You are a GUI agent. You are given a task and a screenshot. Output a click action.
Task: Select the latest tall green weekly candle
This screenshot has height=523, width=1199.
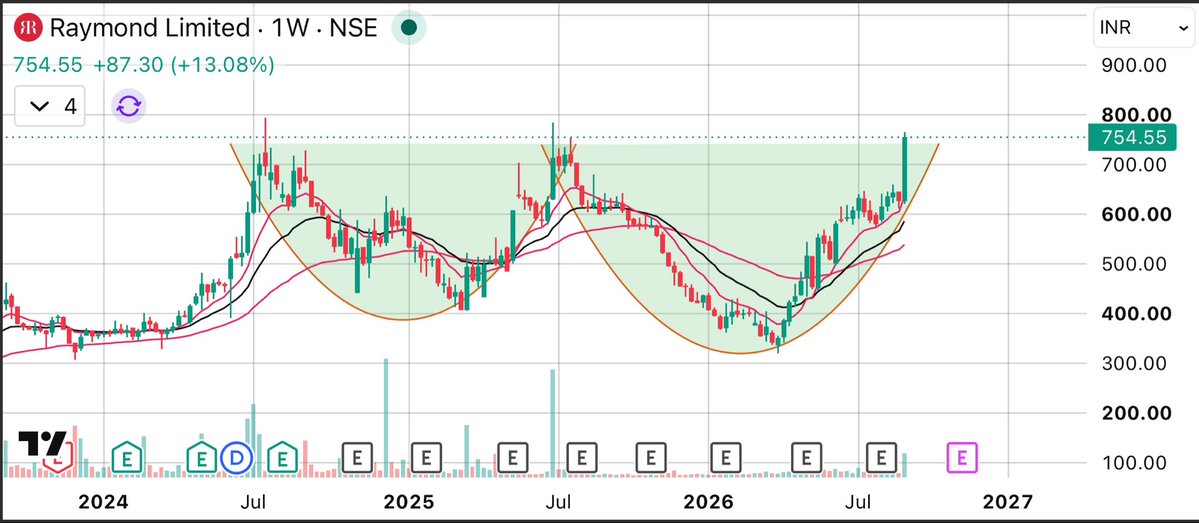coord(905,168)
